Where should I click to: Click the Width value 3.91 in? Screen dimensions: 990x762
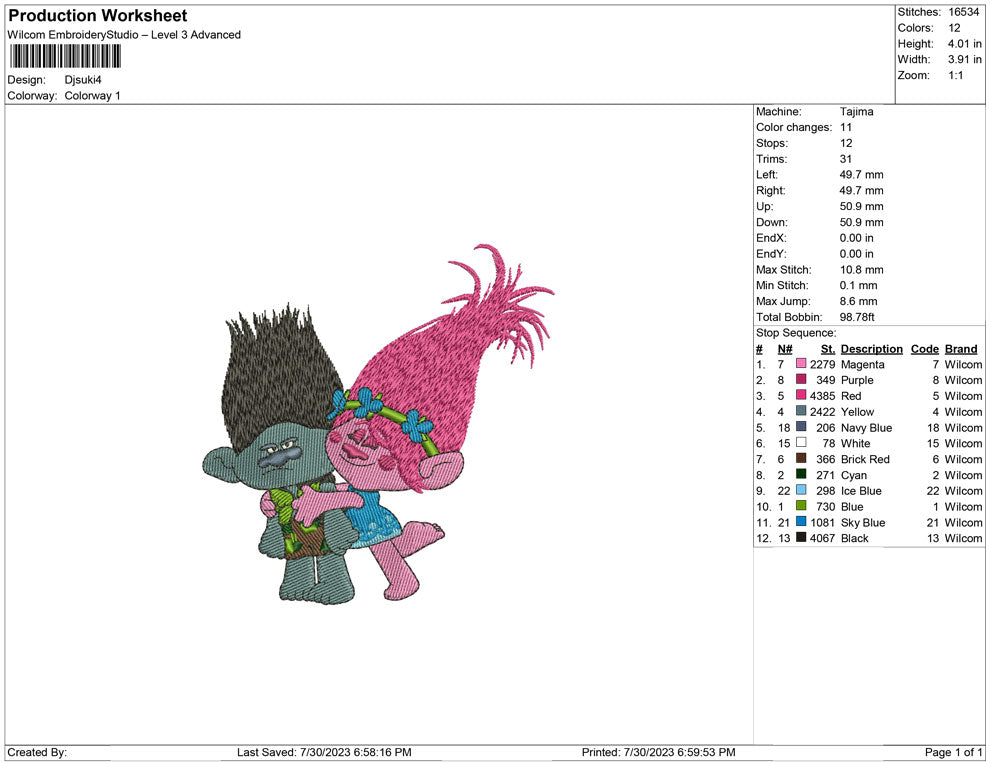pos(965,59)
